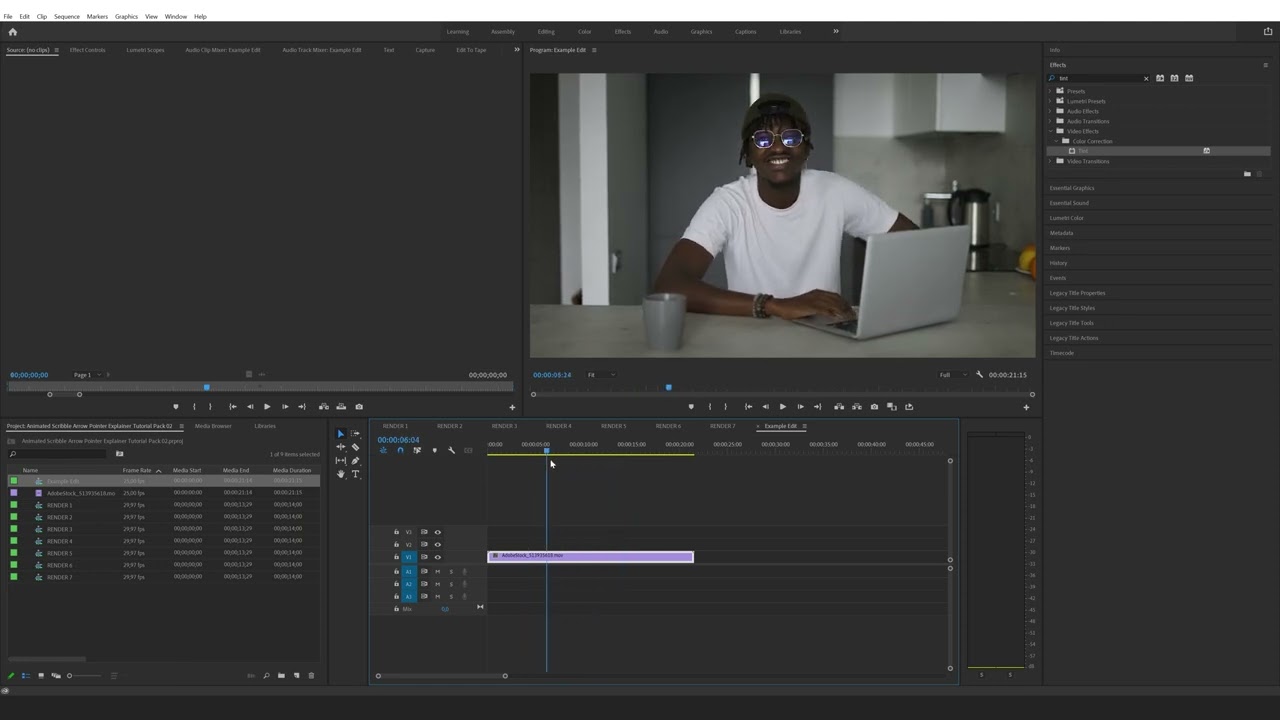
Task: Open timeline display settings wrench
Action: 451,450
